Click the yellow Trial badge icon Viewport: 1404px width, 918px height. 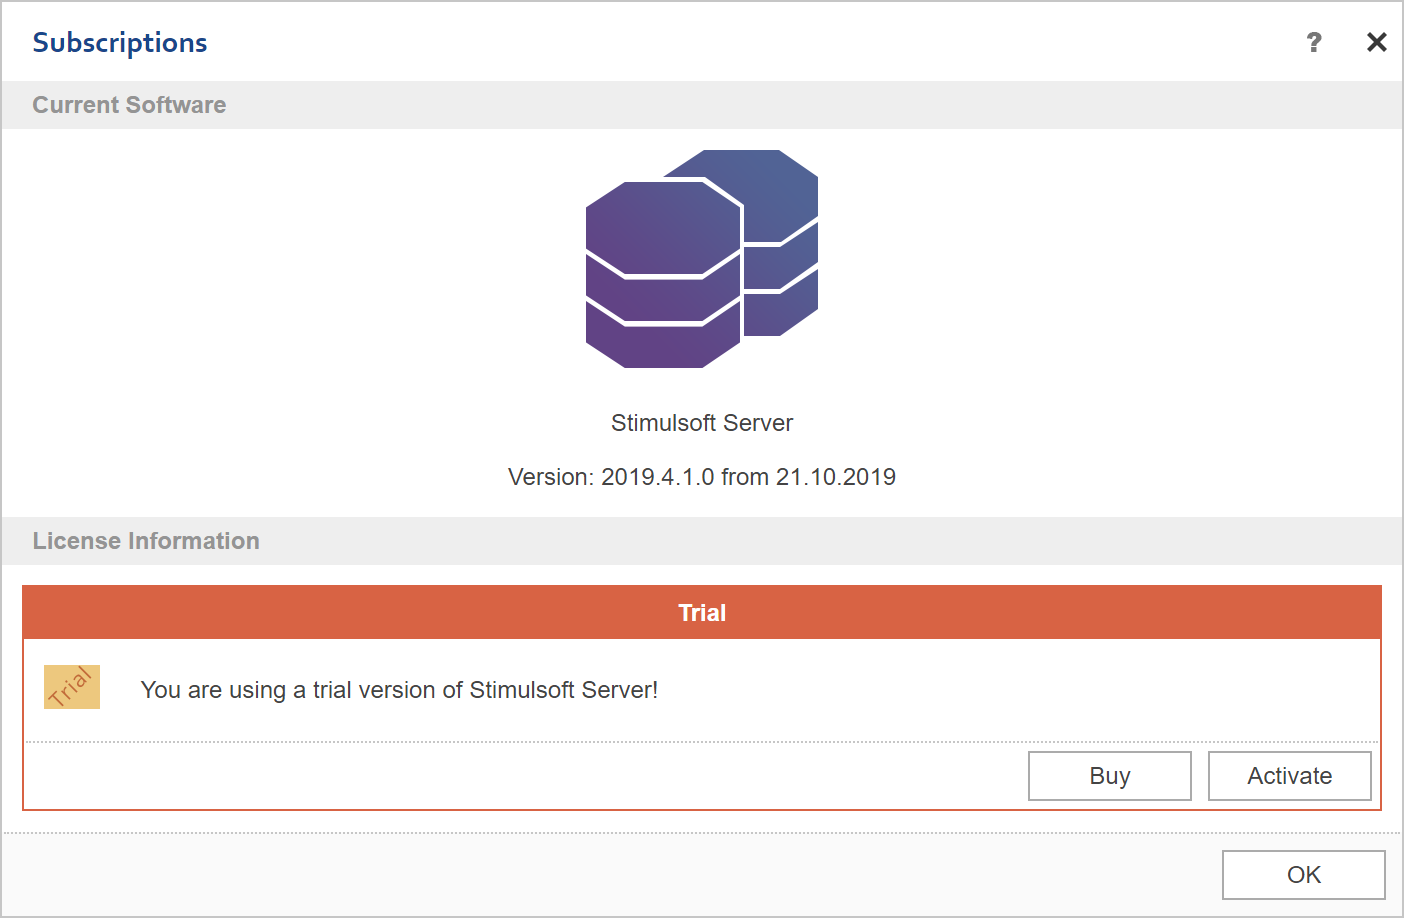[x=72, y=687]
